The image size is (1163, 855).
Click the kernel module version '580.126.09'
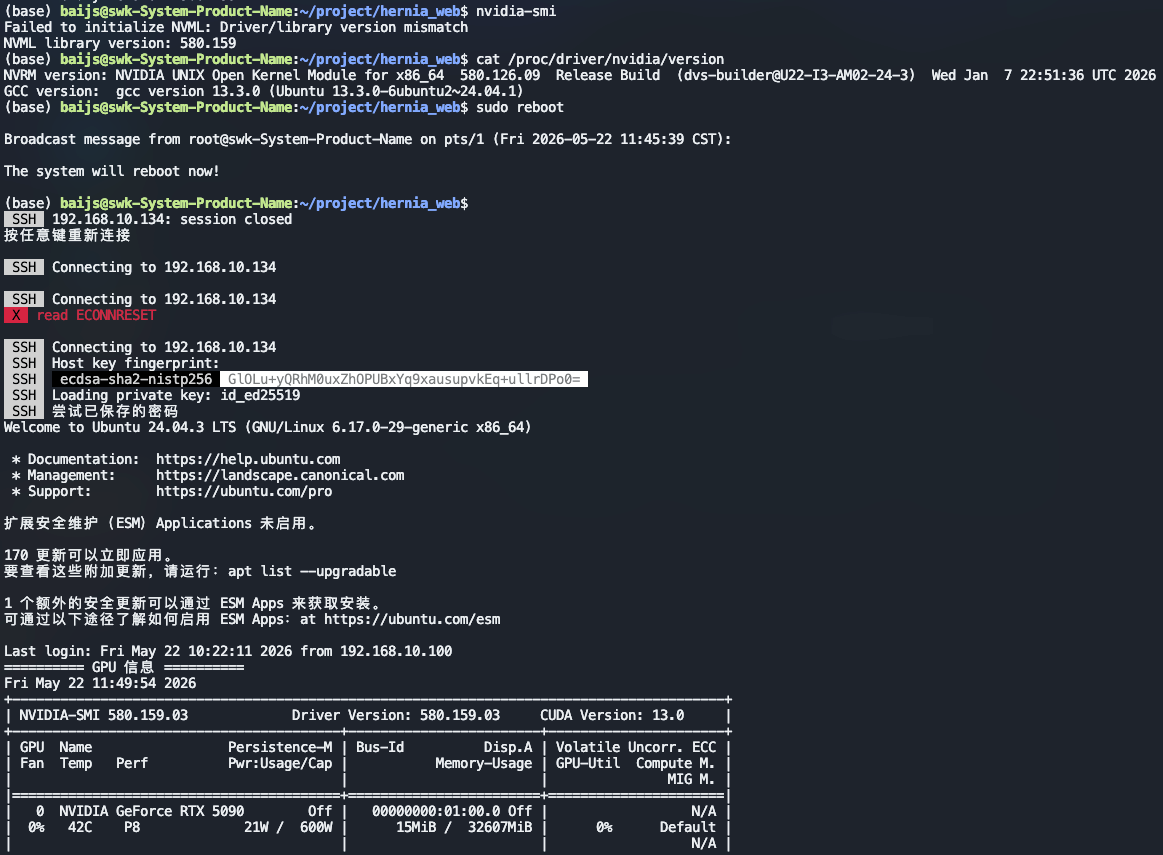click(x=500, y=75)
